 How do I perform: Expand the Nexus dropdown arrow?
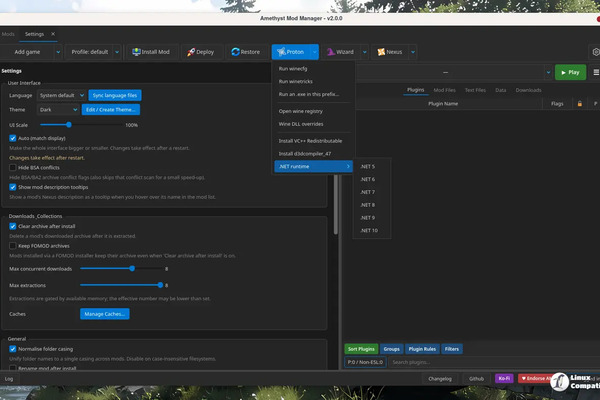[413, 52]
